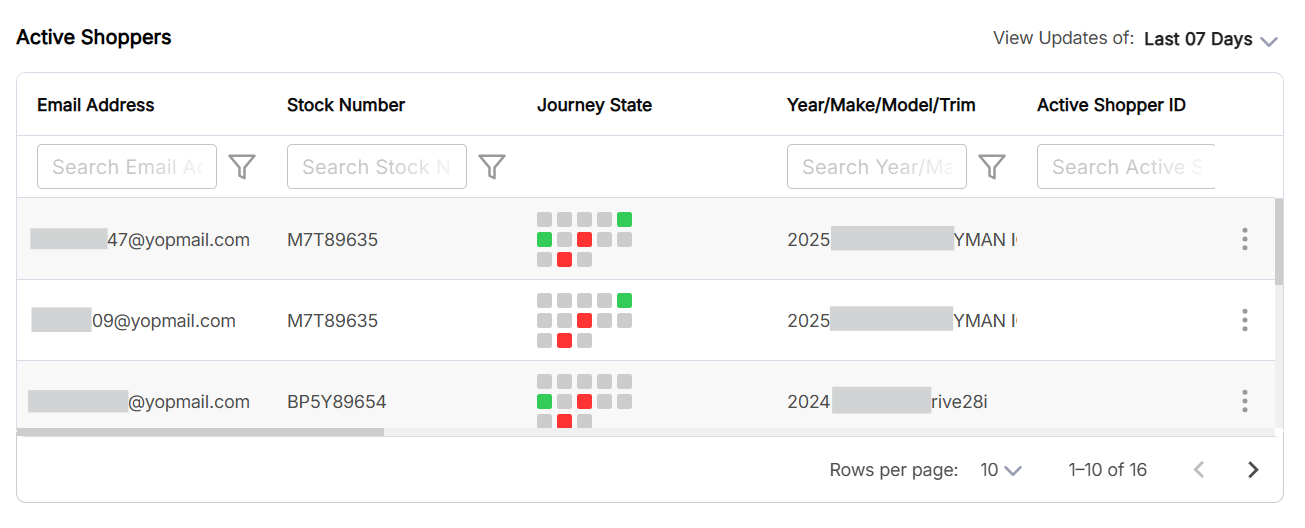This screenshot has width=1305, height=528.
Task: Click the Search Year/Make/Model field
Action: pos(877,167)
